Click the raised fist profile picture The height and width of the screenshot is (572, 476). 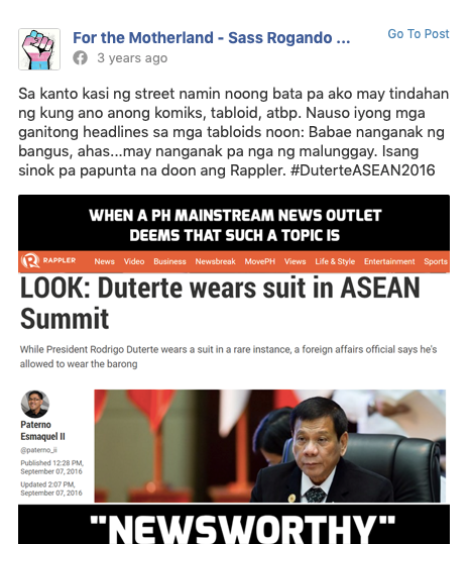point(39,49)
